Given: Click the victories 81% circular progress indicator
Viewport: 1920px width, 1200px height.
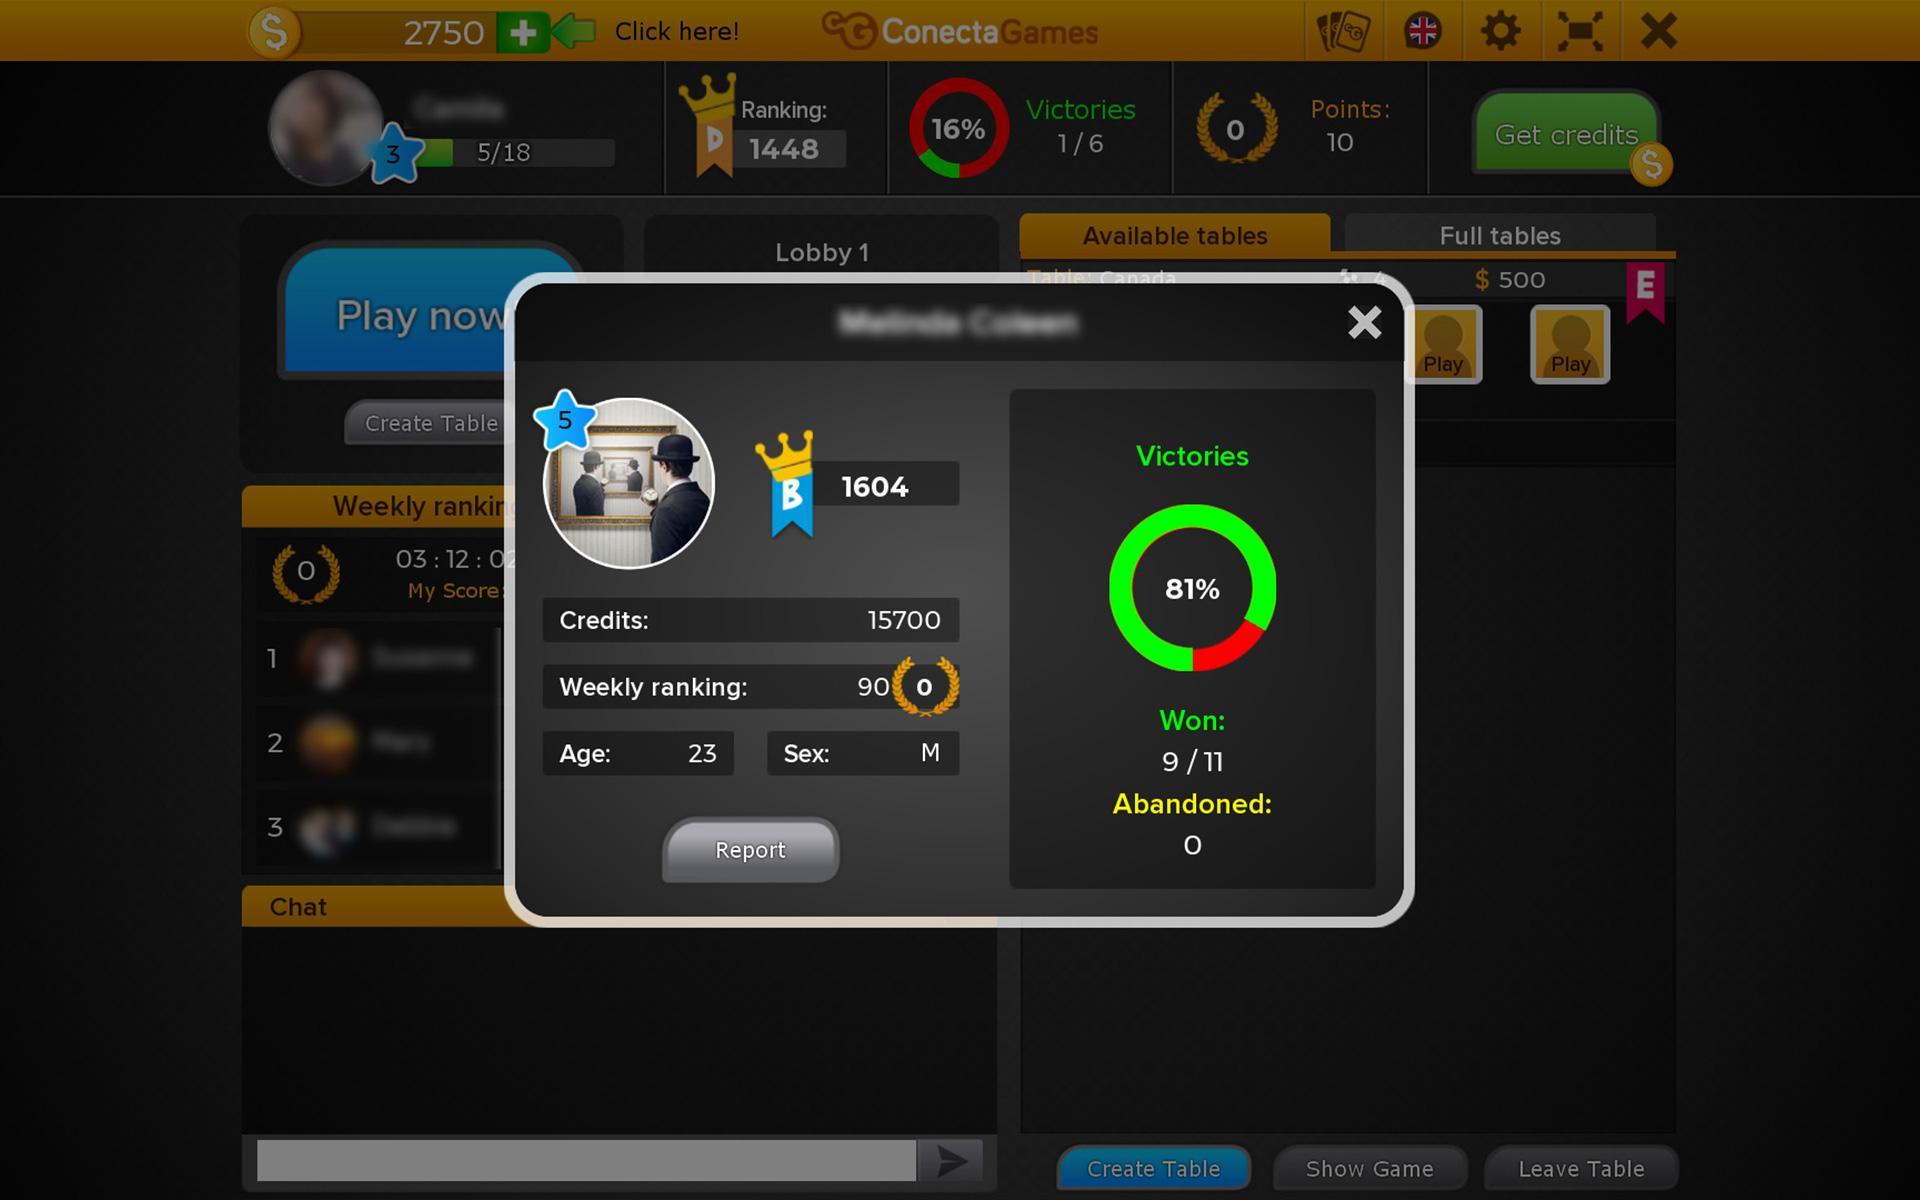Looking at the screenshot, I should coord(1190,588).
